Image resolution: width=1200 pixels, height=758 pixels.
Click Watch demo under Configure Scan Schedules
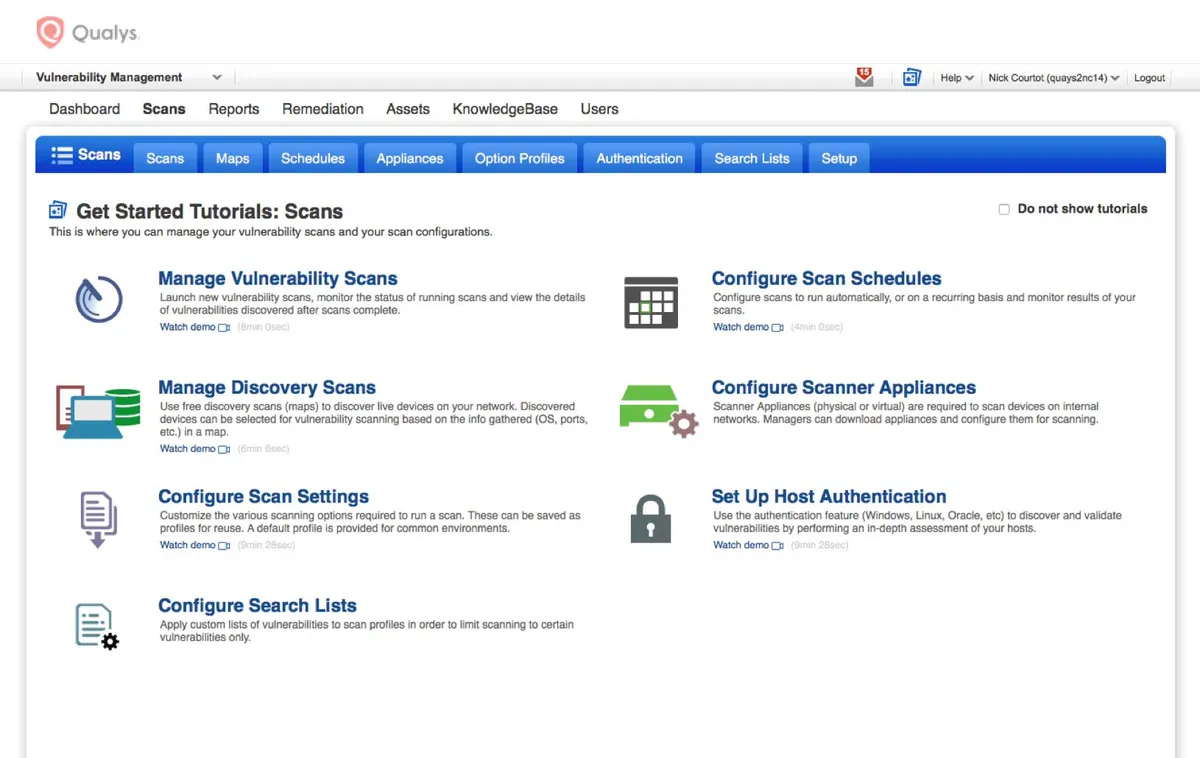741,328
